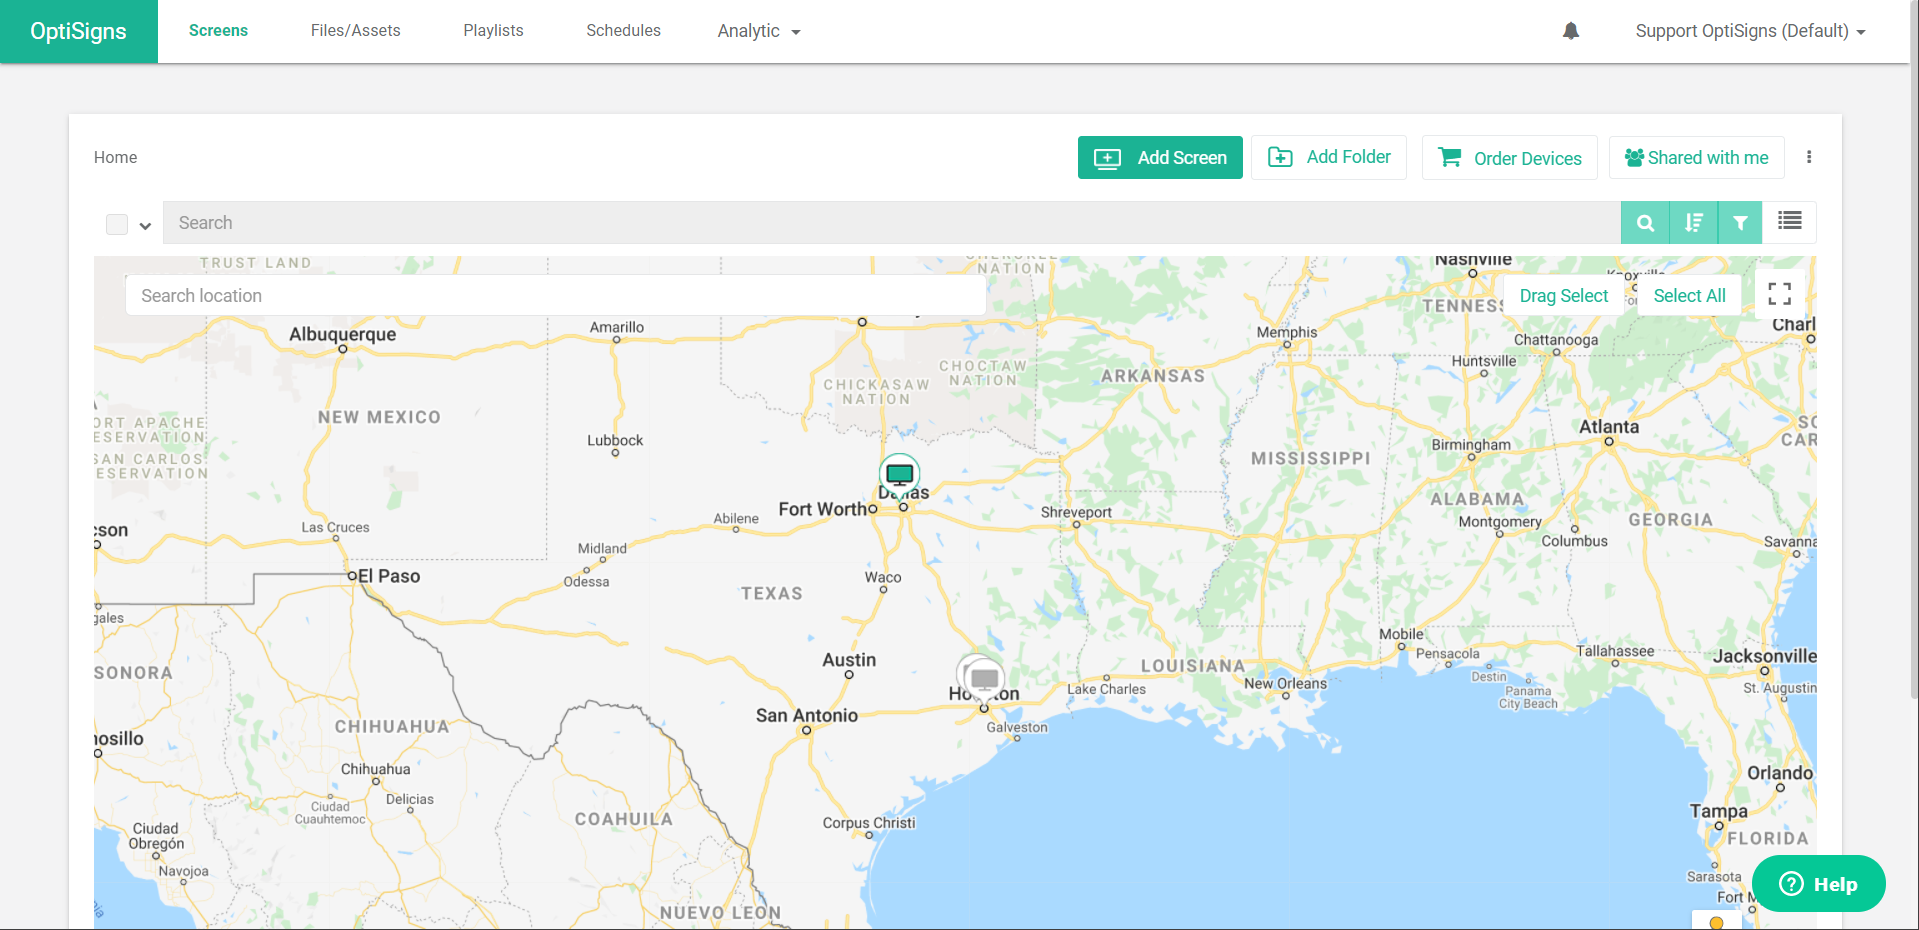Open Shared with me
The image size is (1919, 930).
1696,158
